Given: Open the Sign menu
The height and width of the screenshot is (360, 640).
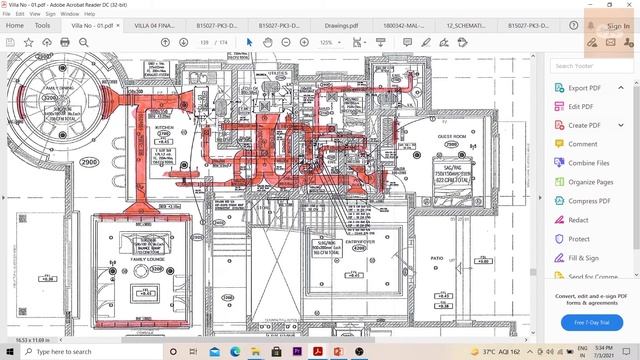Looking at the screenshot, I should pyautogui.click(x=50, y=14).
